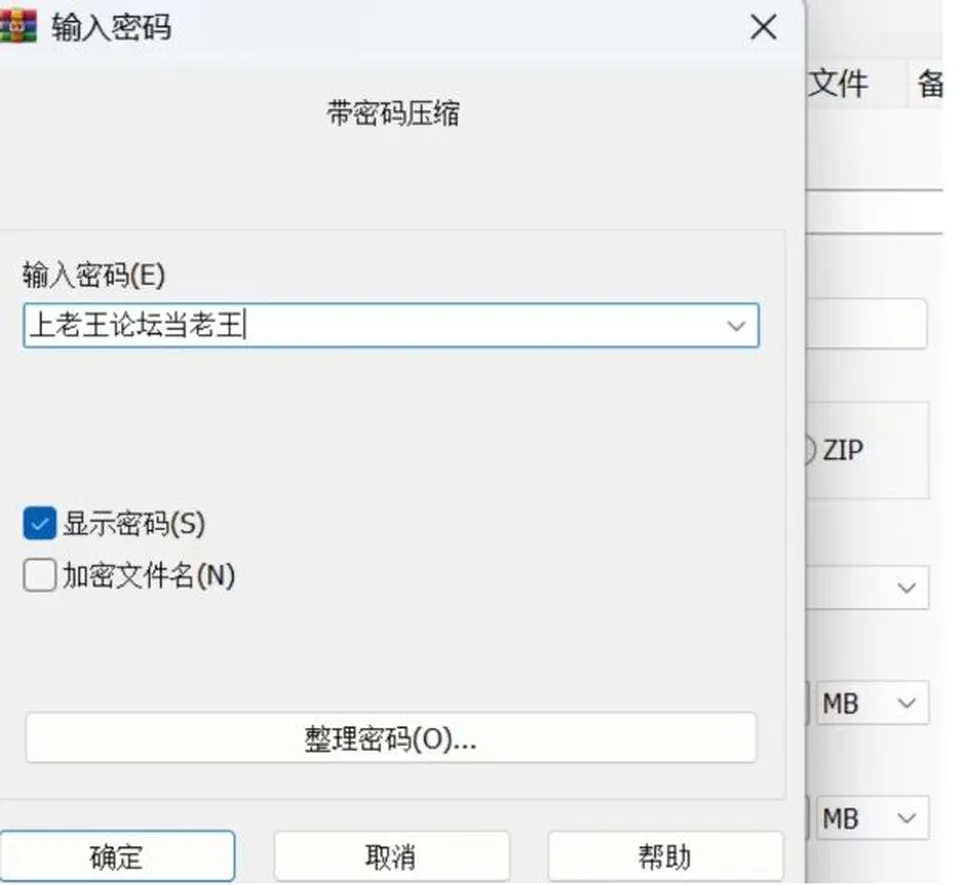Click the background text field beside password box

tap(866, 324)
